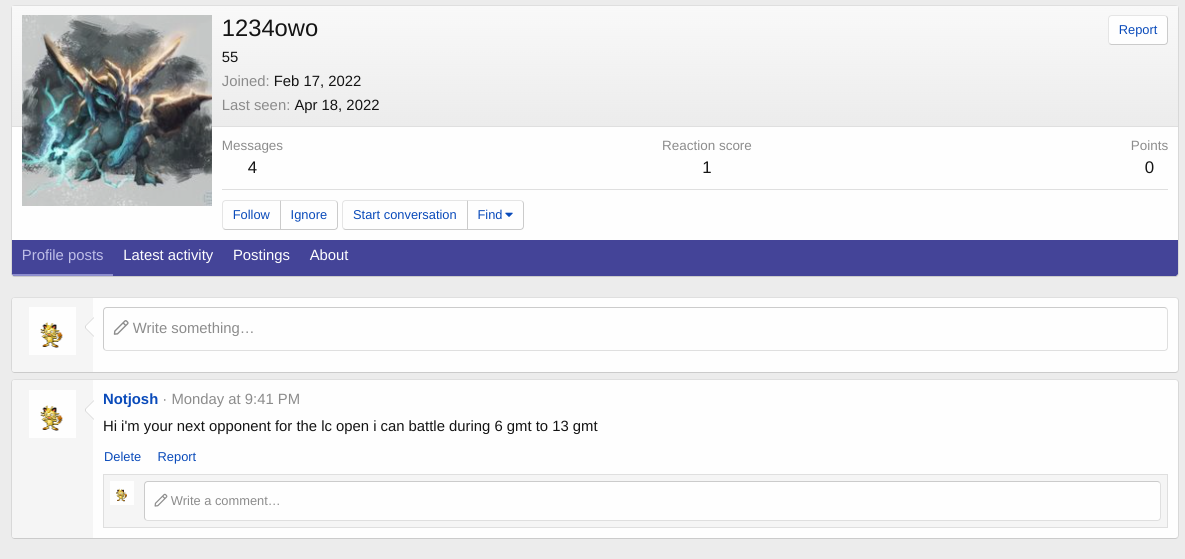The height and width of the screenshot is (559, 1185).
Task: Report the profile using top-right Report button
Action: [1137, 30]
